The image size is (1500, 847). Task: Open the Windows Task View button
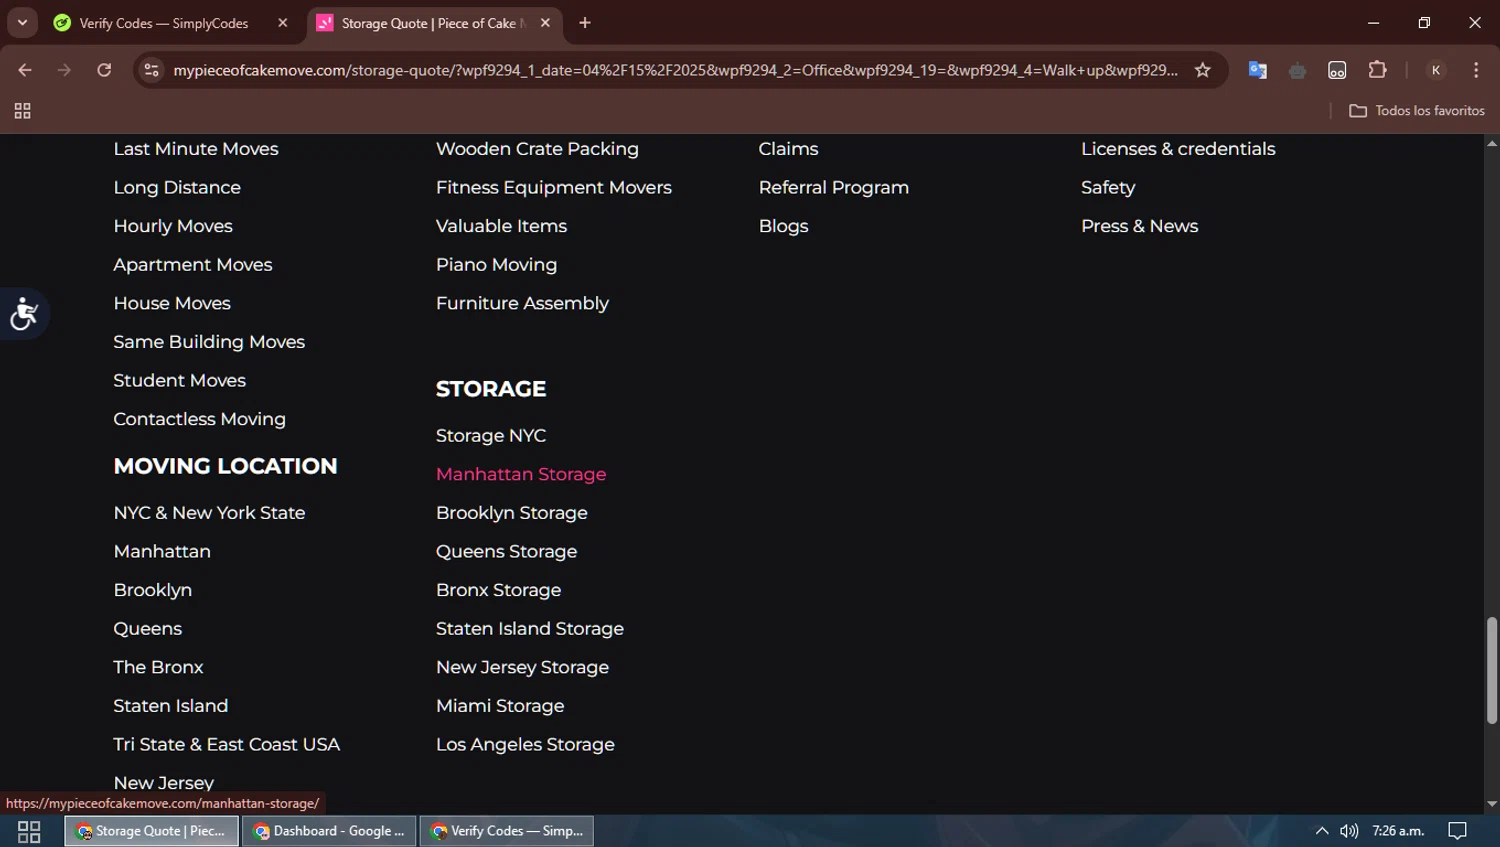29,831
